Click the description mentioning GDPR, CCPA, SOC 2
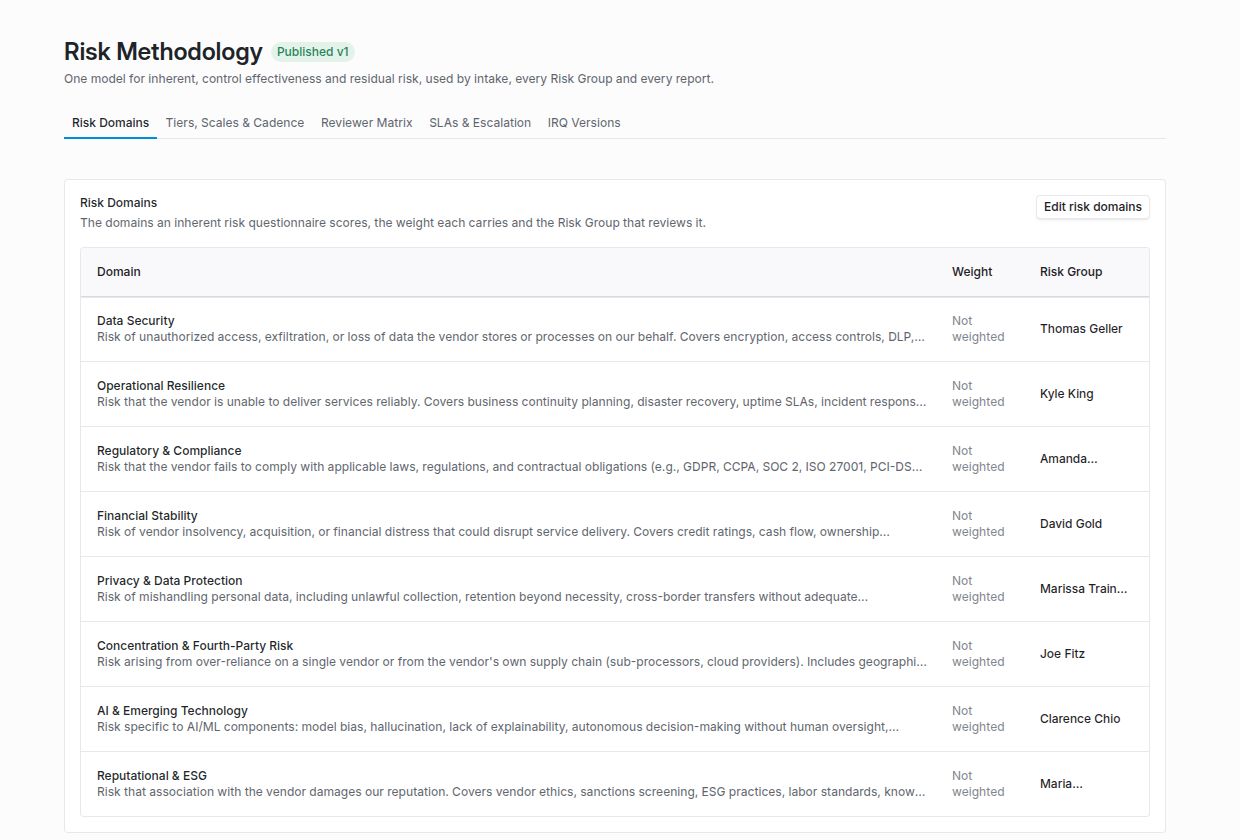 coord(510,467)
